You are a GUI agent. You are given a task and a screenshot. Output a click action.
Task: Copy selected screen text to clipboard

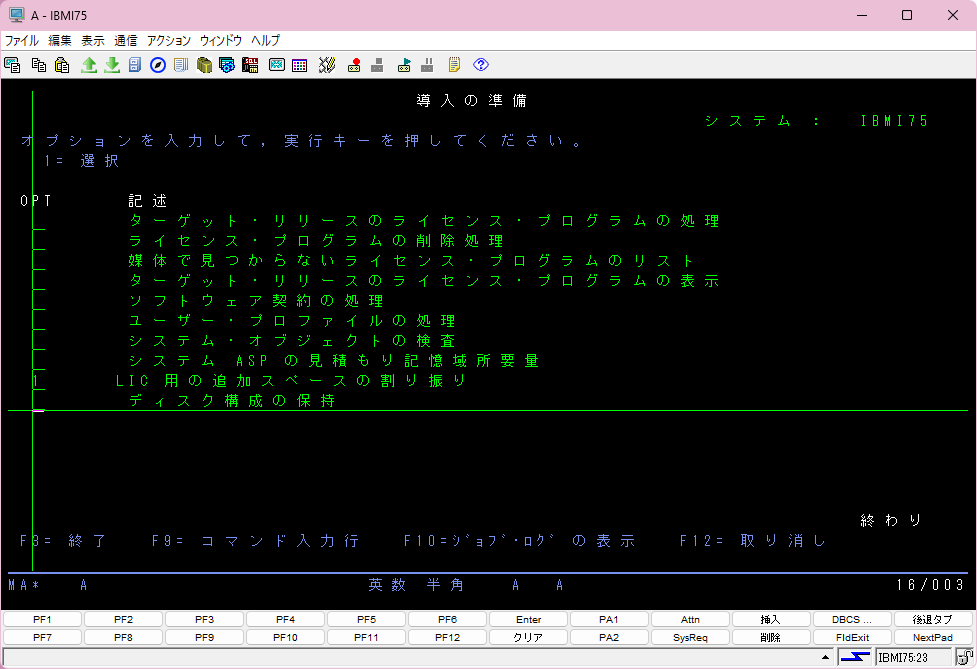(x=37, y=64)
